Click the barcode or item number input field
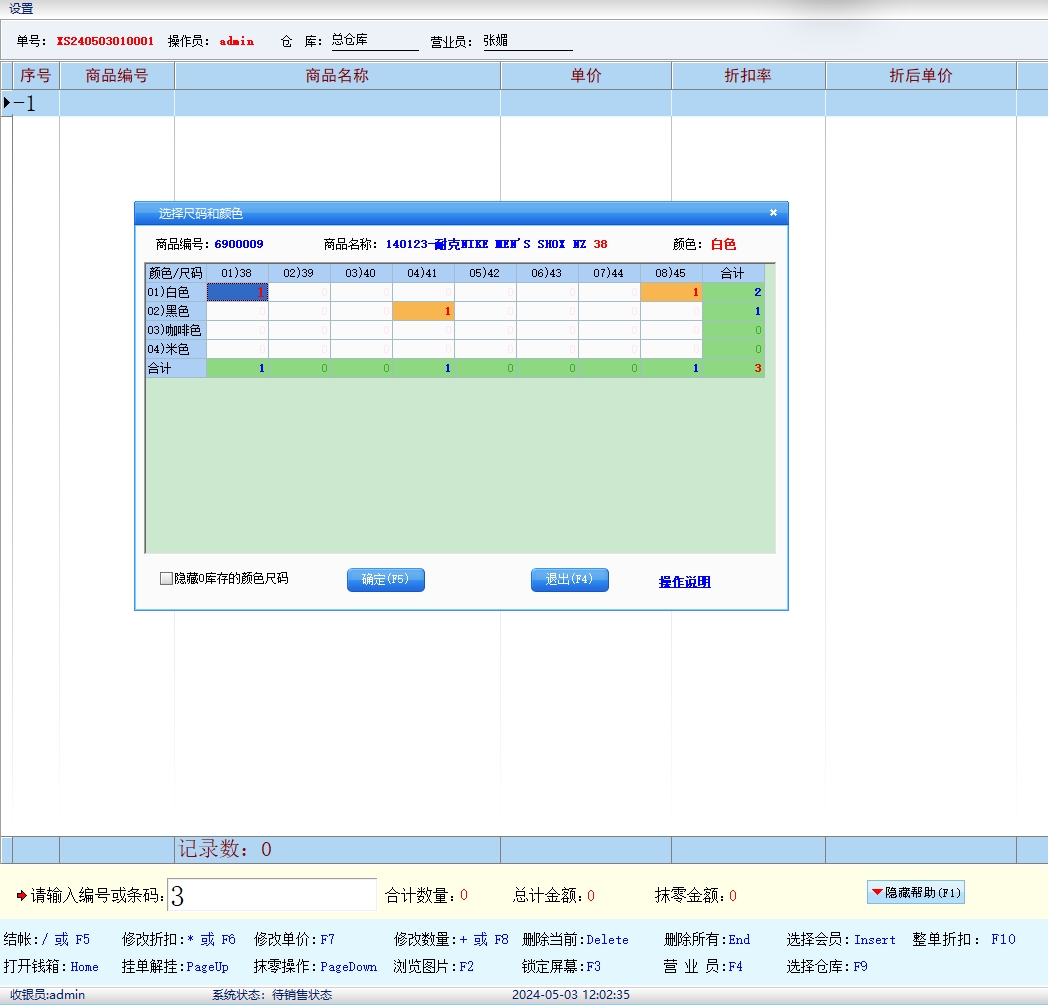 point(271,895)
